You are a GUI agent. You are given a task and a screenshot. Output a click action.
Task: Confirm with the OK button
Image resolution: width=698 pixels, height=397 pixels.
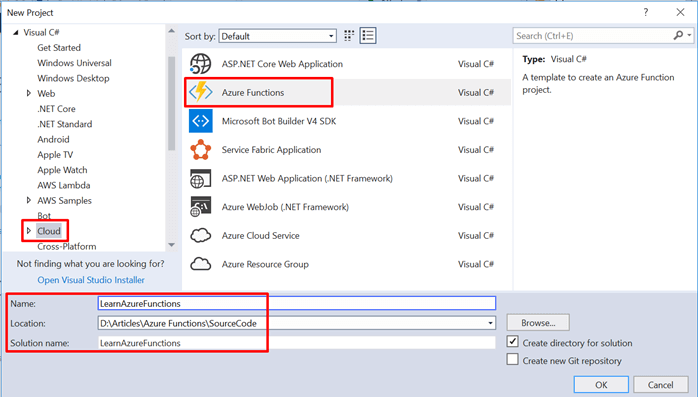[601, 385]
